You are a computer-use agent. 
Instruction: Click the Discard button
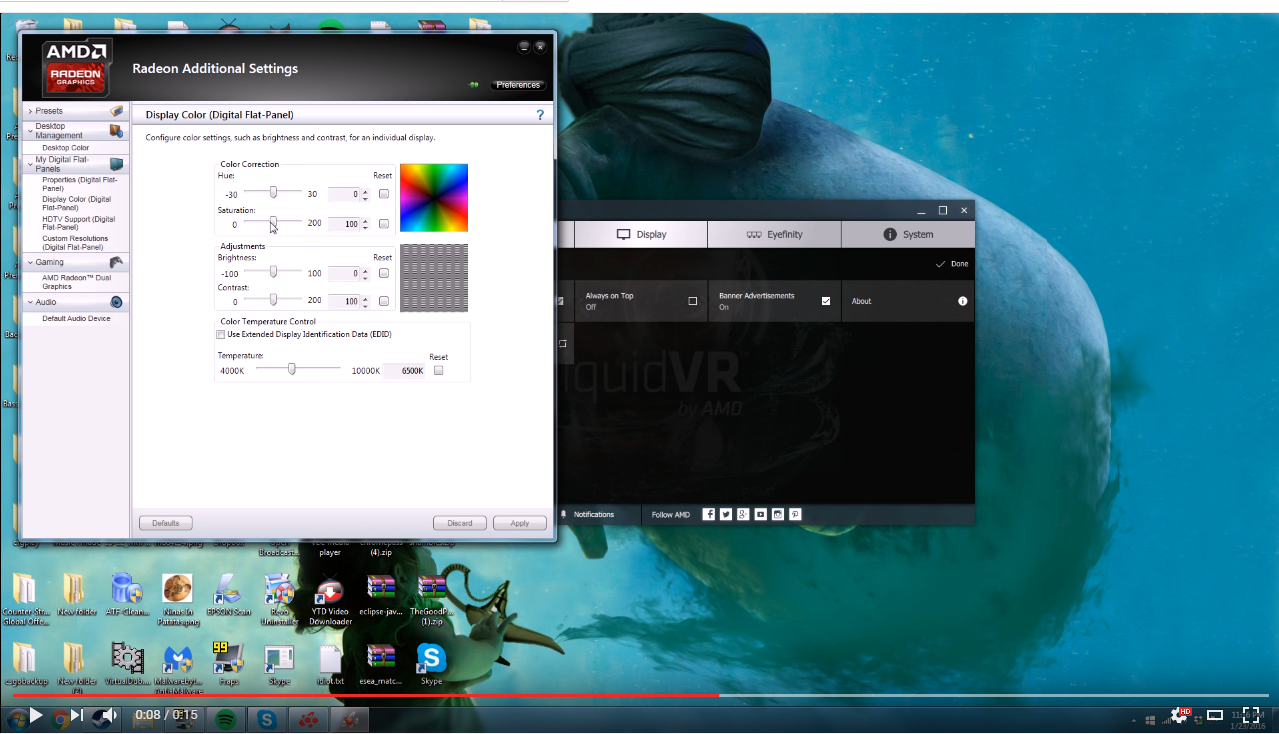(460, 523)
